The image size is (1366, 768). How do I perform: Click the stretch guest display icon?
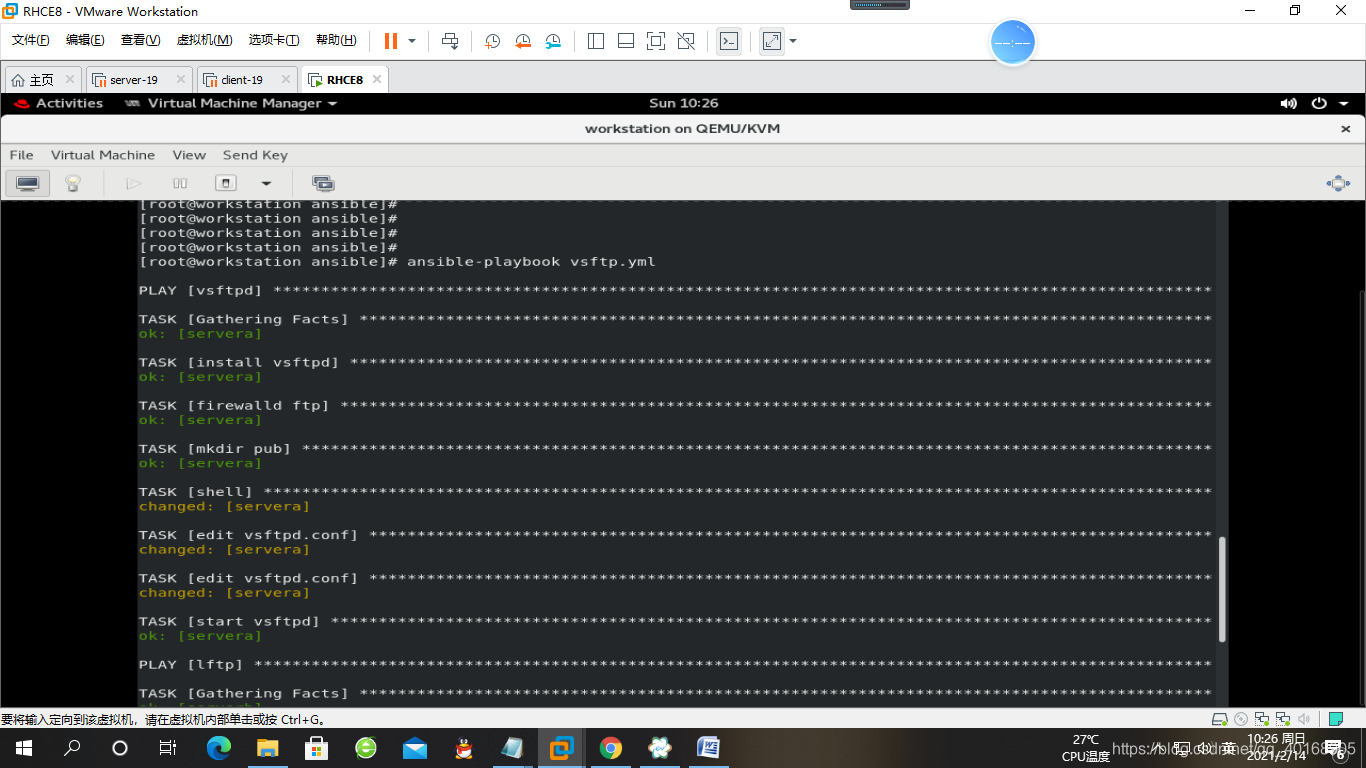771,41
